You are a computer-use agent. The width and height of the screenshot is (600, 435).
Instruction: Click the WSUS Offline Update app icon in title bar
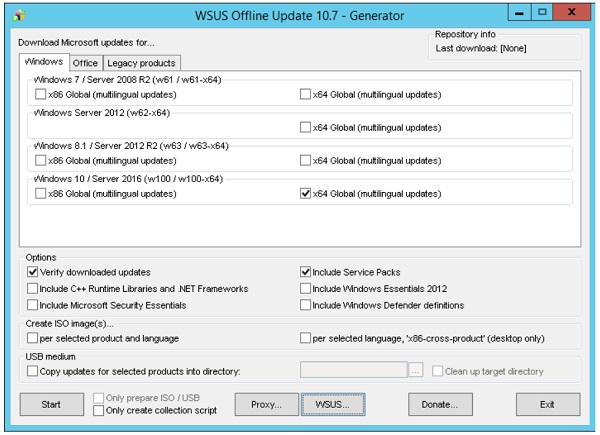pyautogui.click(x=19, y=16)
